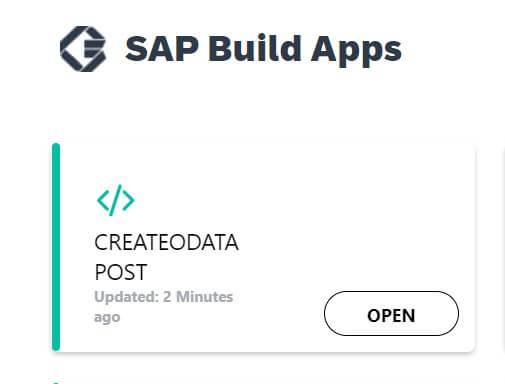505x384 pixels.
Task: Click the word POST in the project name
Action: click(121, 272)
